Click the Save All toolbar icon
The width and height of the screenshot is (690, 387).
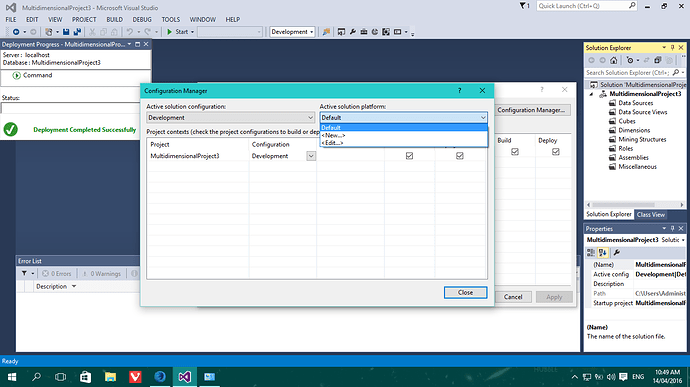[77, 32]
